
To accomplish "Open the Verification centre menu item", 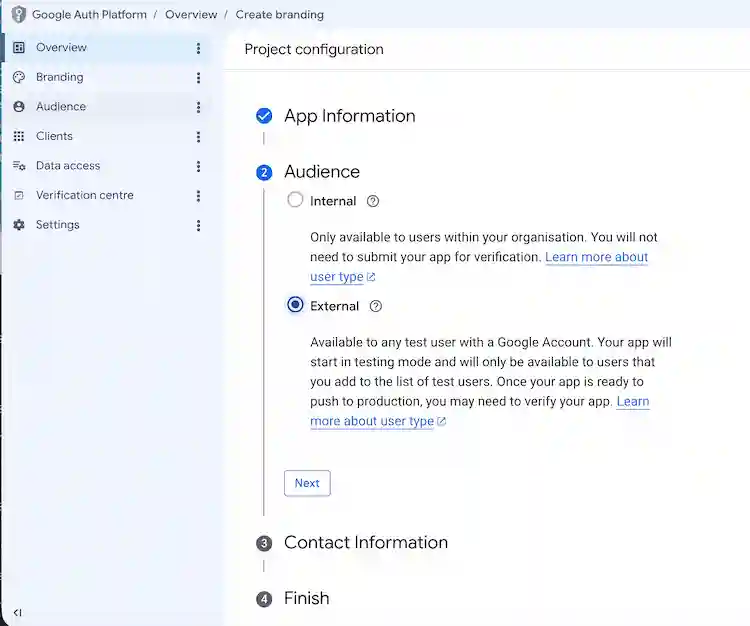I will click(x=105, y=195).
